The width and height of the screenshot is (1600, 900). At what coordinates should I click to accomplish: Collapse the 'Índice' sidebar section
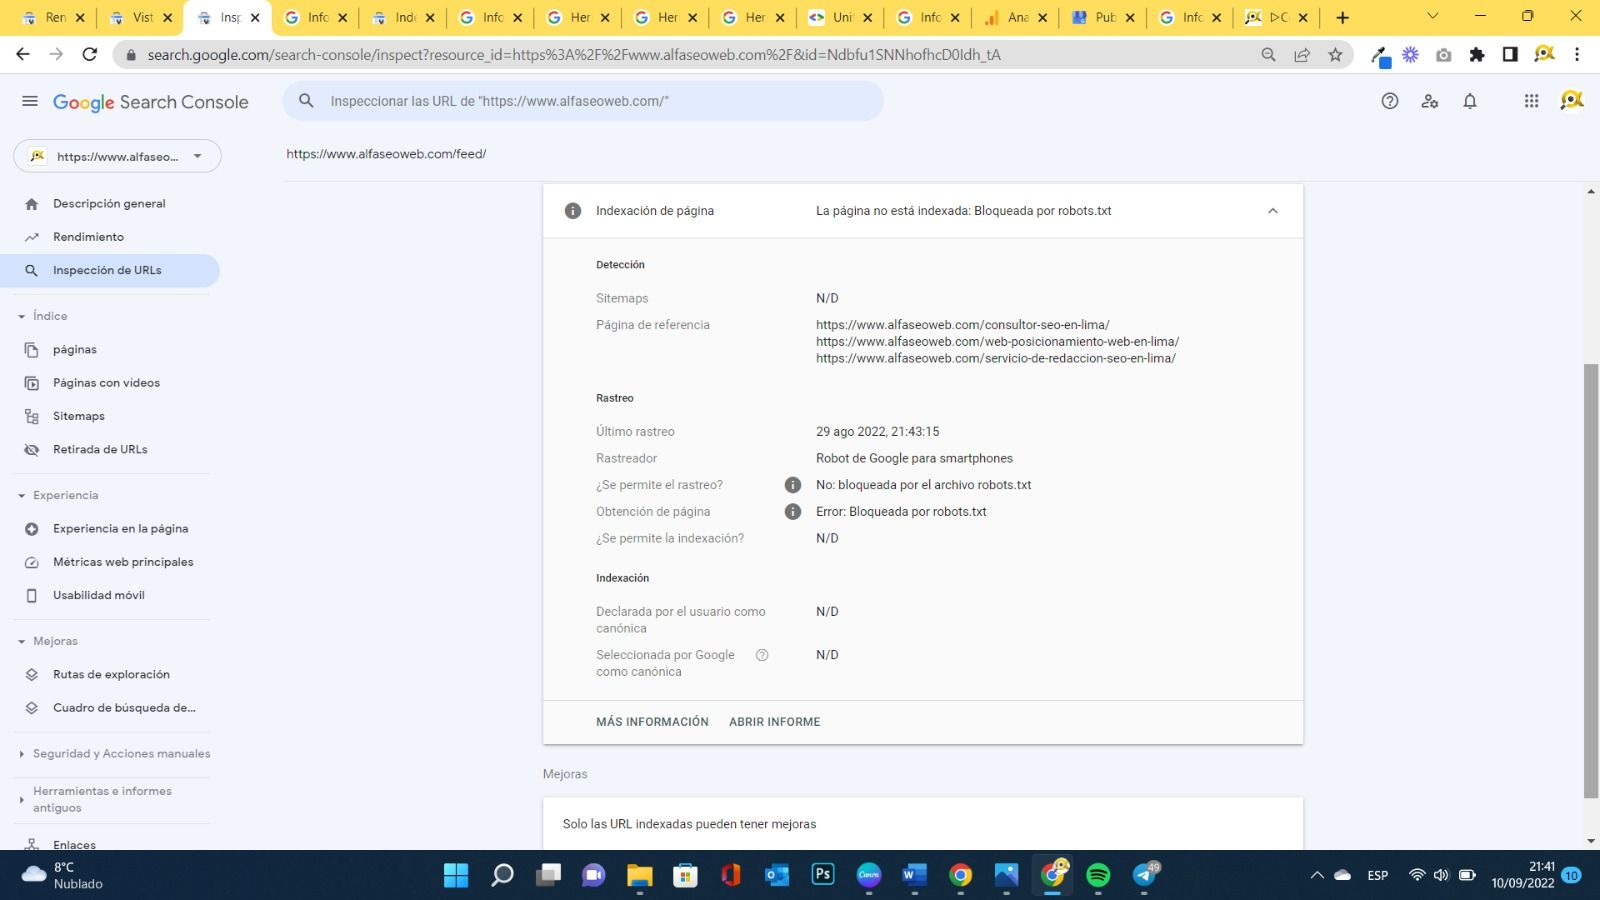coord(22,316)
